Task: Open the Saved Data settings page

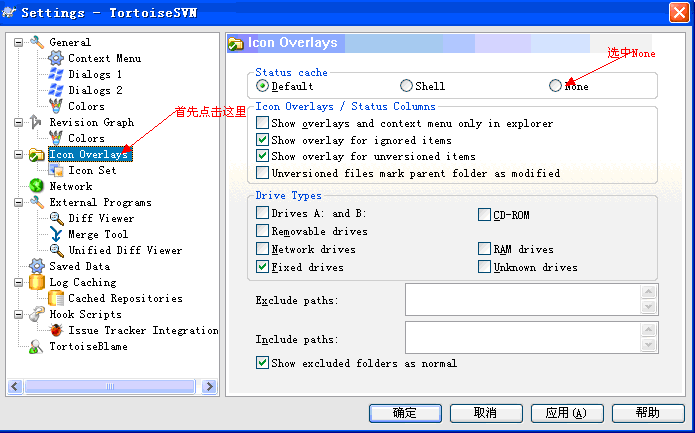Action: click(80, 266)
